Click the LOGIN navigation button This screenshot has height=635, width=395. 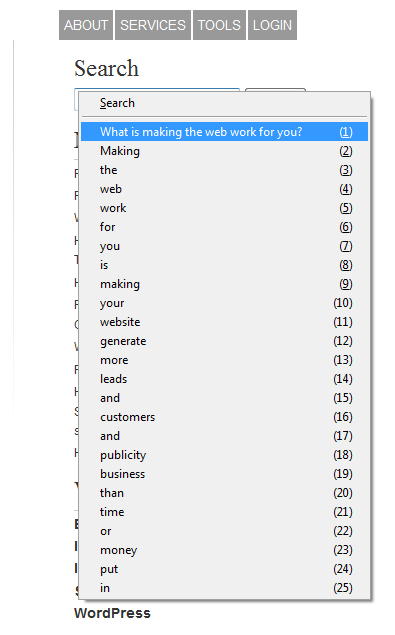272,25
